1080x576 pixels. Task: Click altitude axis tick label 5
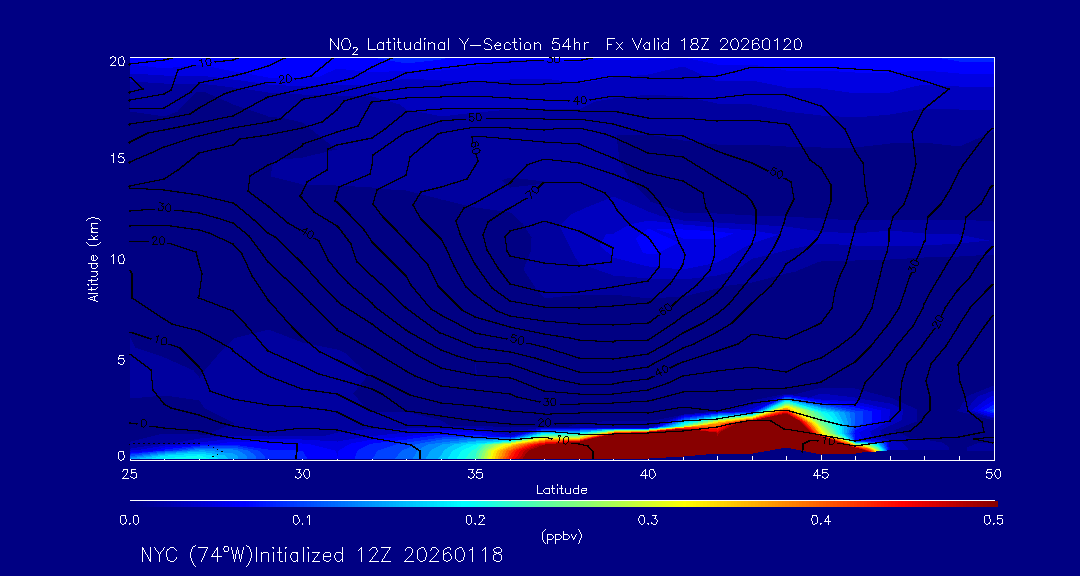[x=121, y=360]
